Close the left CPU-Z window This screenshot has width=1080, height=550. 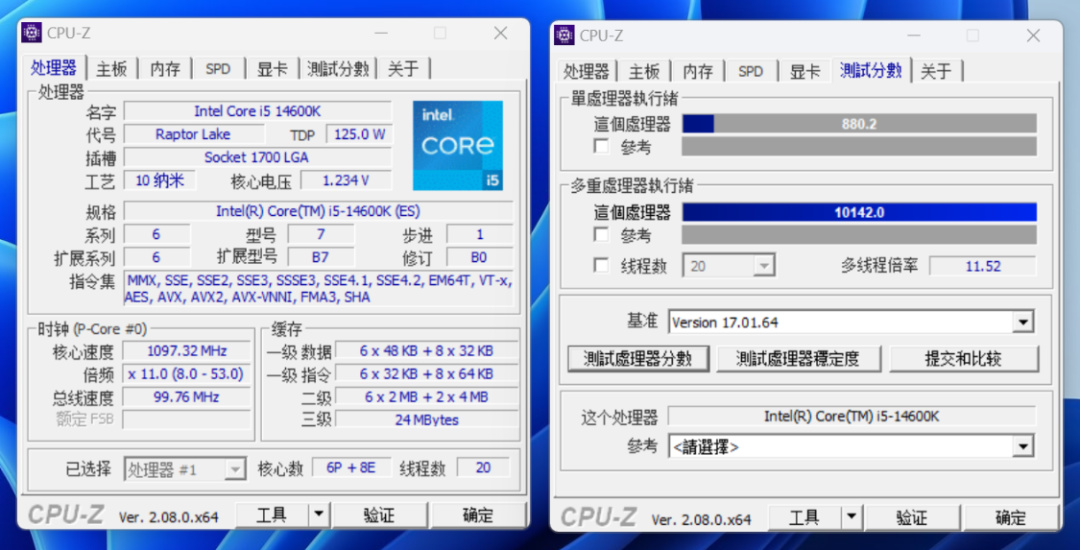tap(501, 33)
